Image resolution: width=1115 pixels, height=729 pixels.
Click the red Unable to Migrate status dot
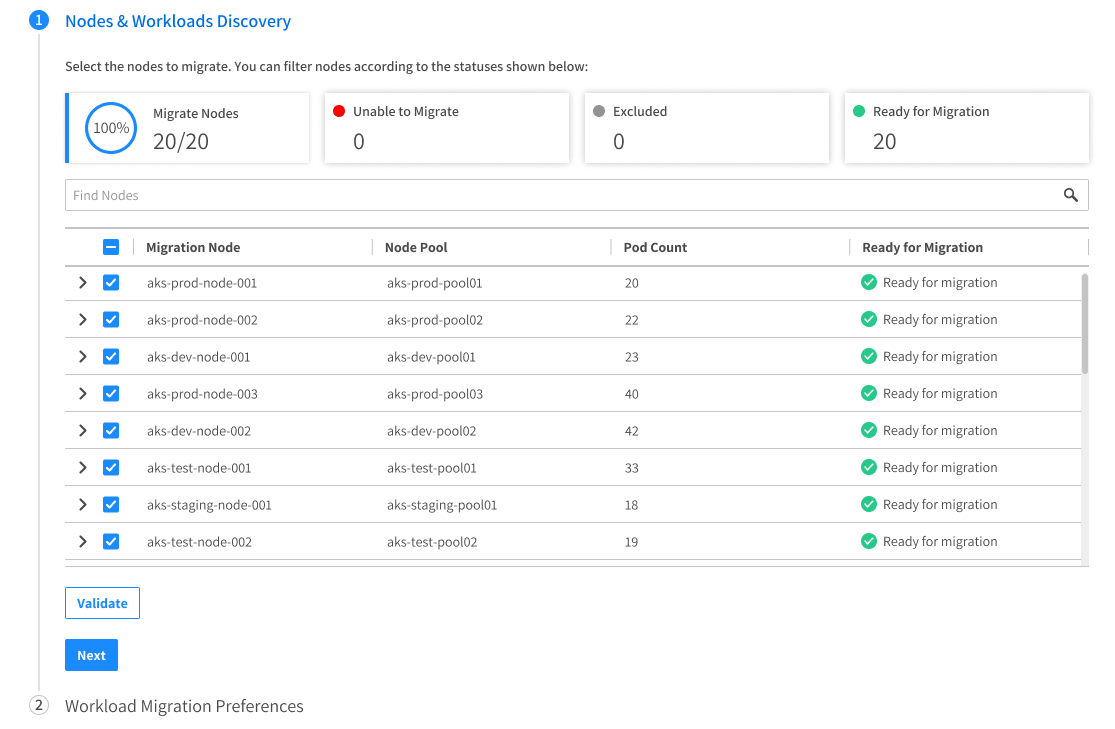pos(339,112)
